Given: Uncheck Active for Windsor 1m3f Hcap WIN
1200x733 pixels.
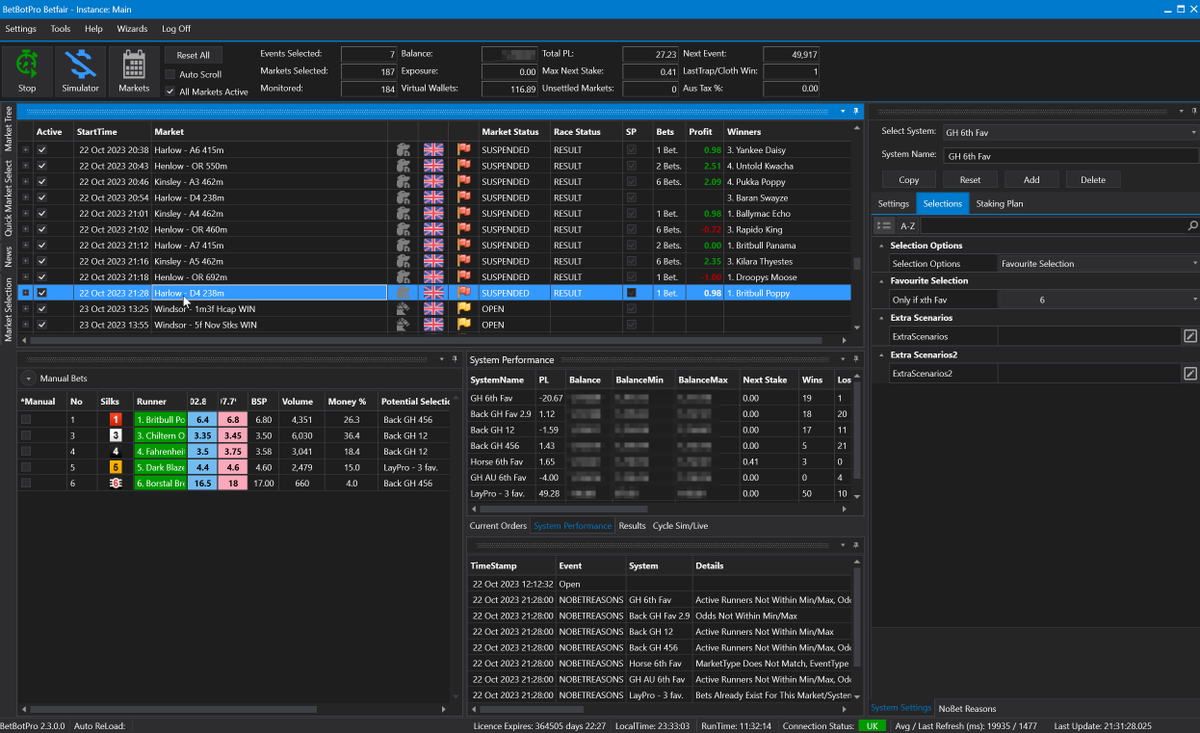Looking at the screenshot, I should [42, 309].
